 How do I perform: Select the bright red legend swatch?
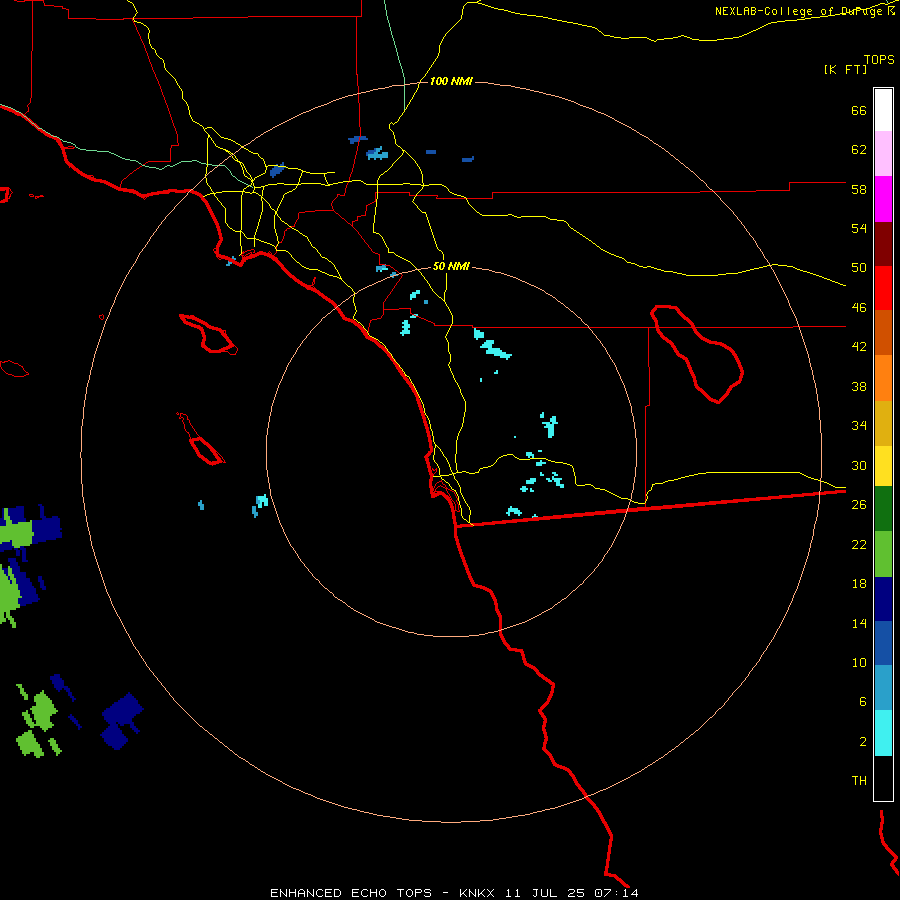click(883, 288)
